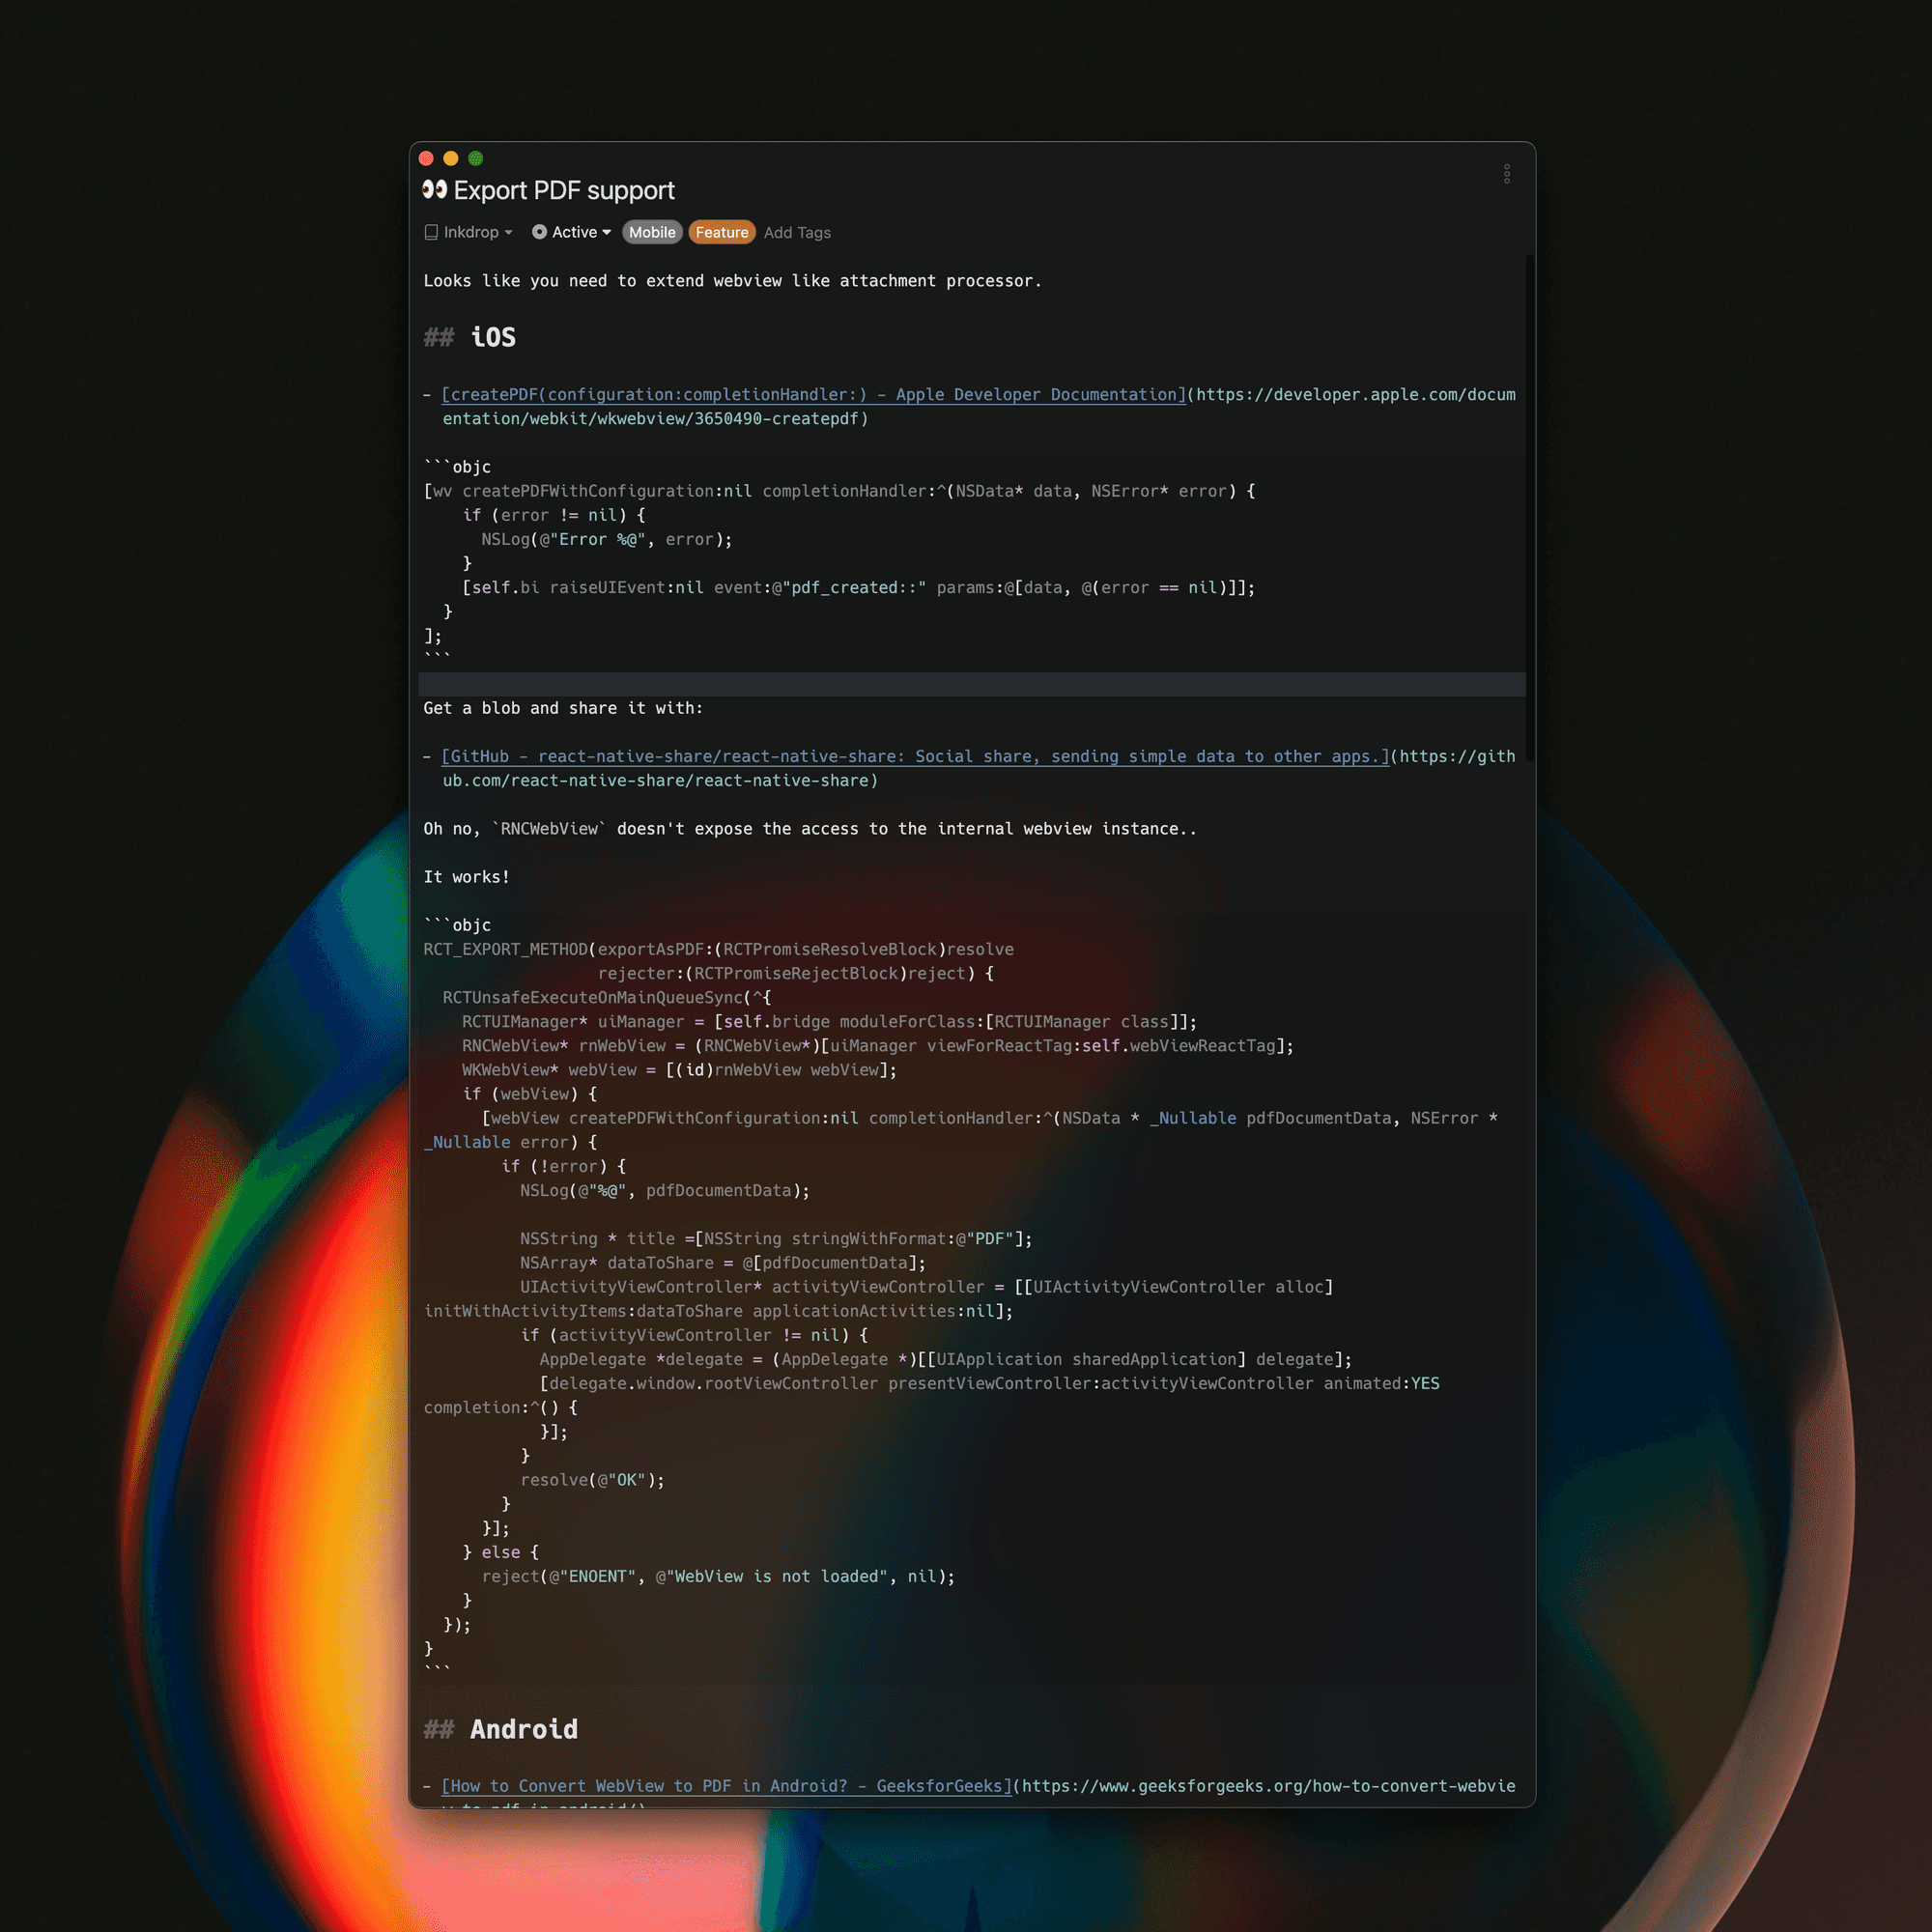Click the raiseUIEvent pdf_created code line
This screenshot has height=1932, width=1932.
coord(858,588)
